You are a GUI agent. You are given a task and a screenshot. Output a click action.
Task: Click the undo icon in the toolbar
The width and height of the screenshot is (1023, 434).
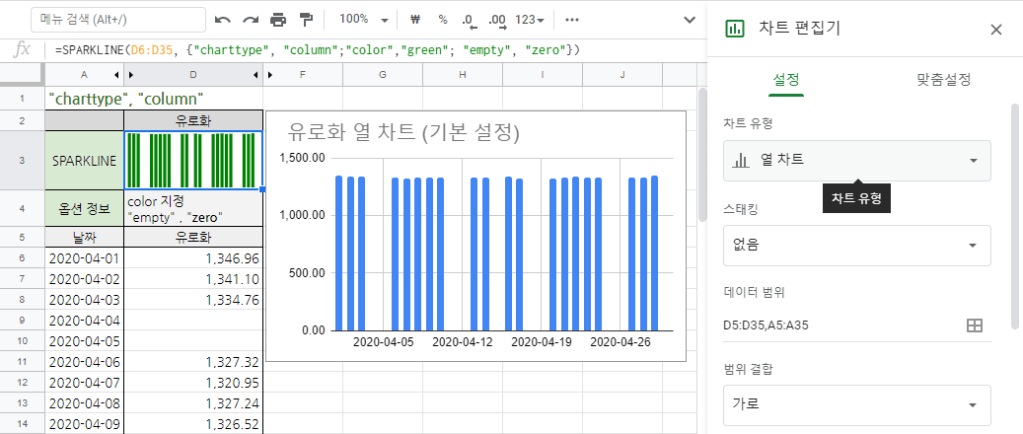pos(222,20)
